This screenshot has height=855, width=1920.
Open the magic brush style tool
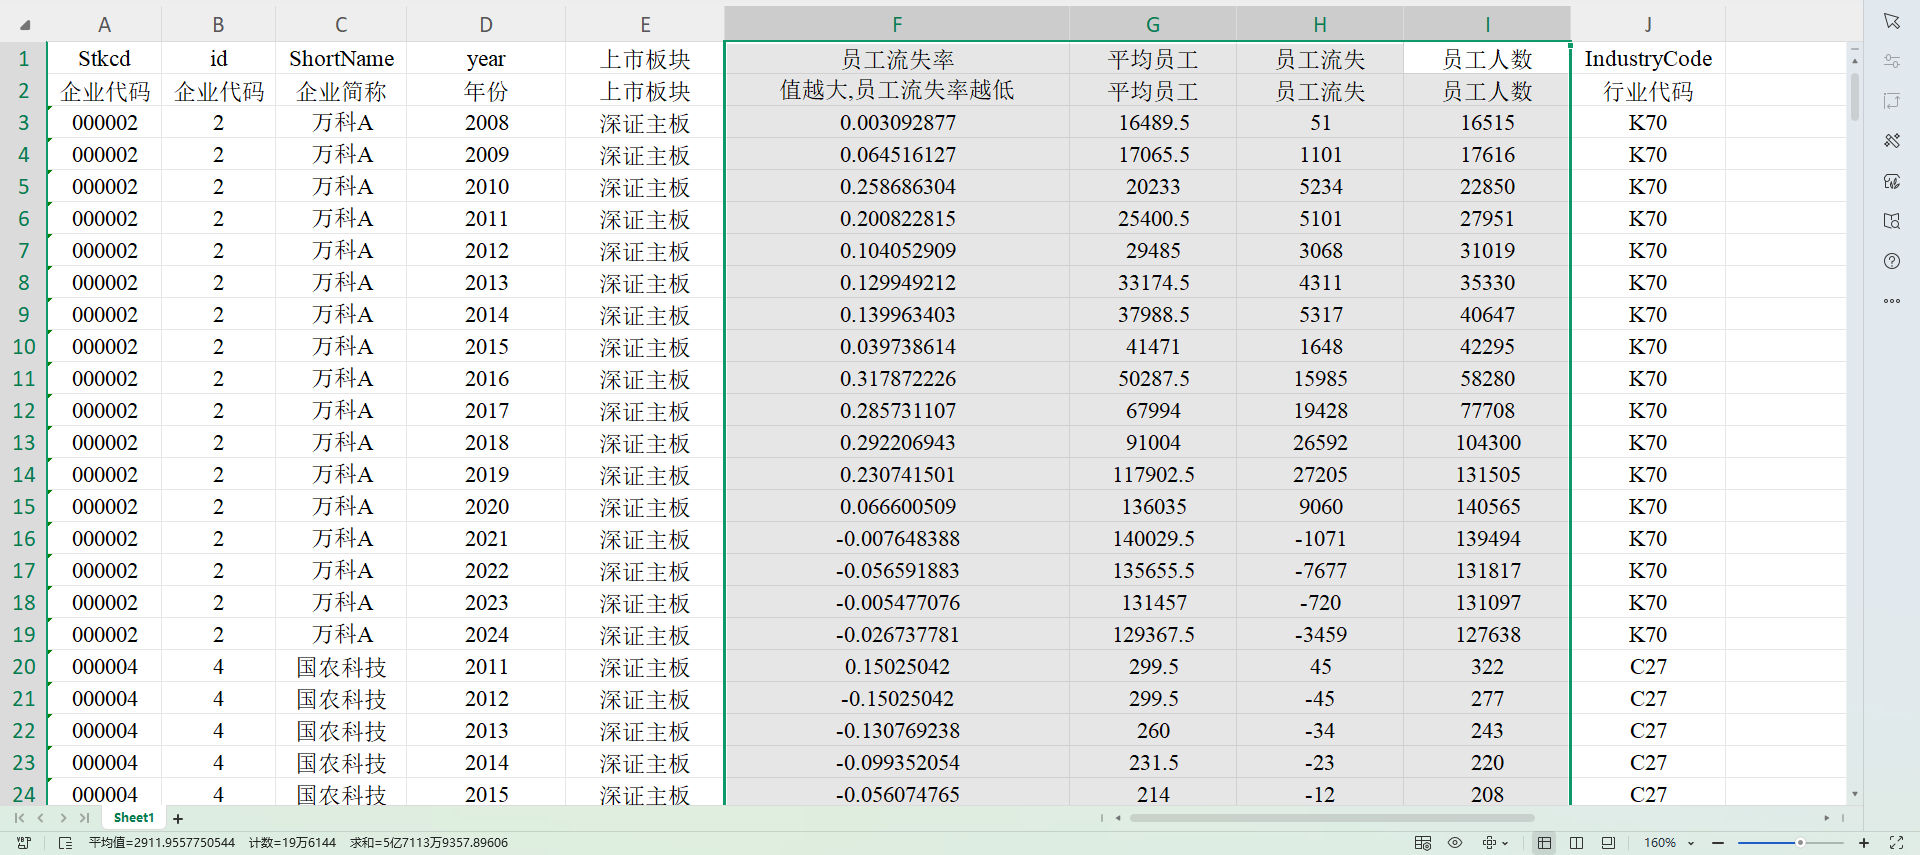click(x=1891, y=141)
